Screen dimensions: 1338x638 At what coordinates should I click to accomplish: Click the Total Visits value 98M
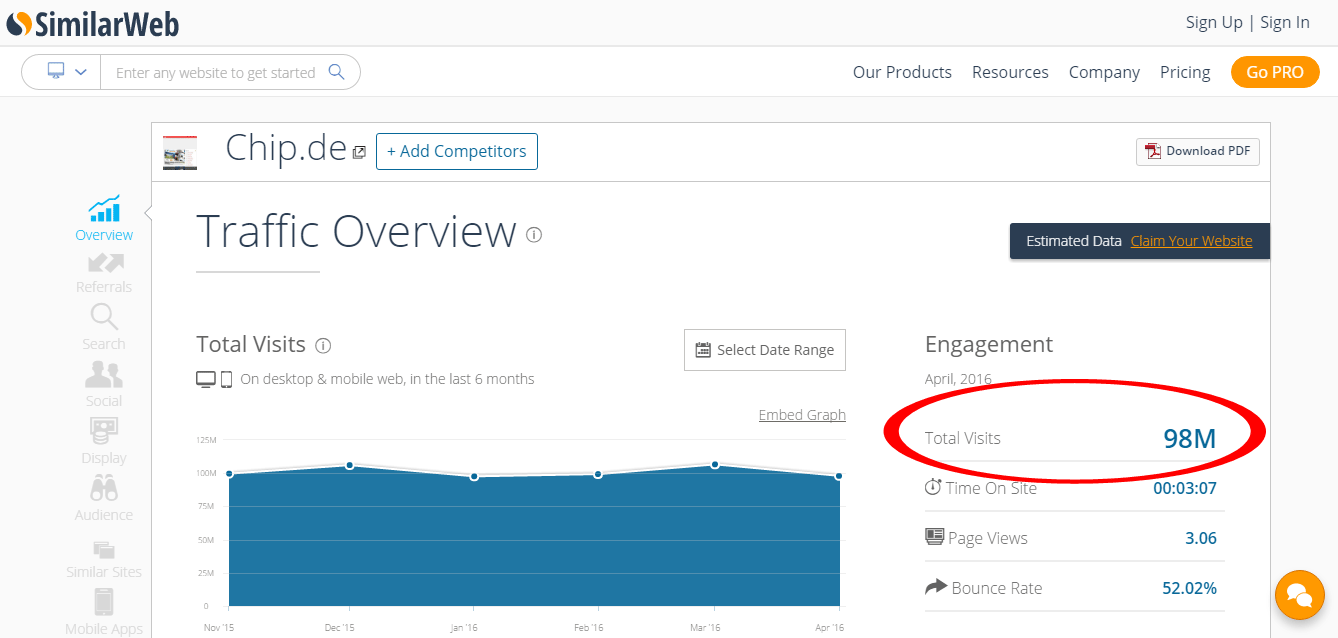pyautogui.click(x=1190, y=438)
